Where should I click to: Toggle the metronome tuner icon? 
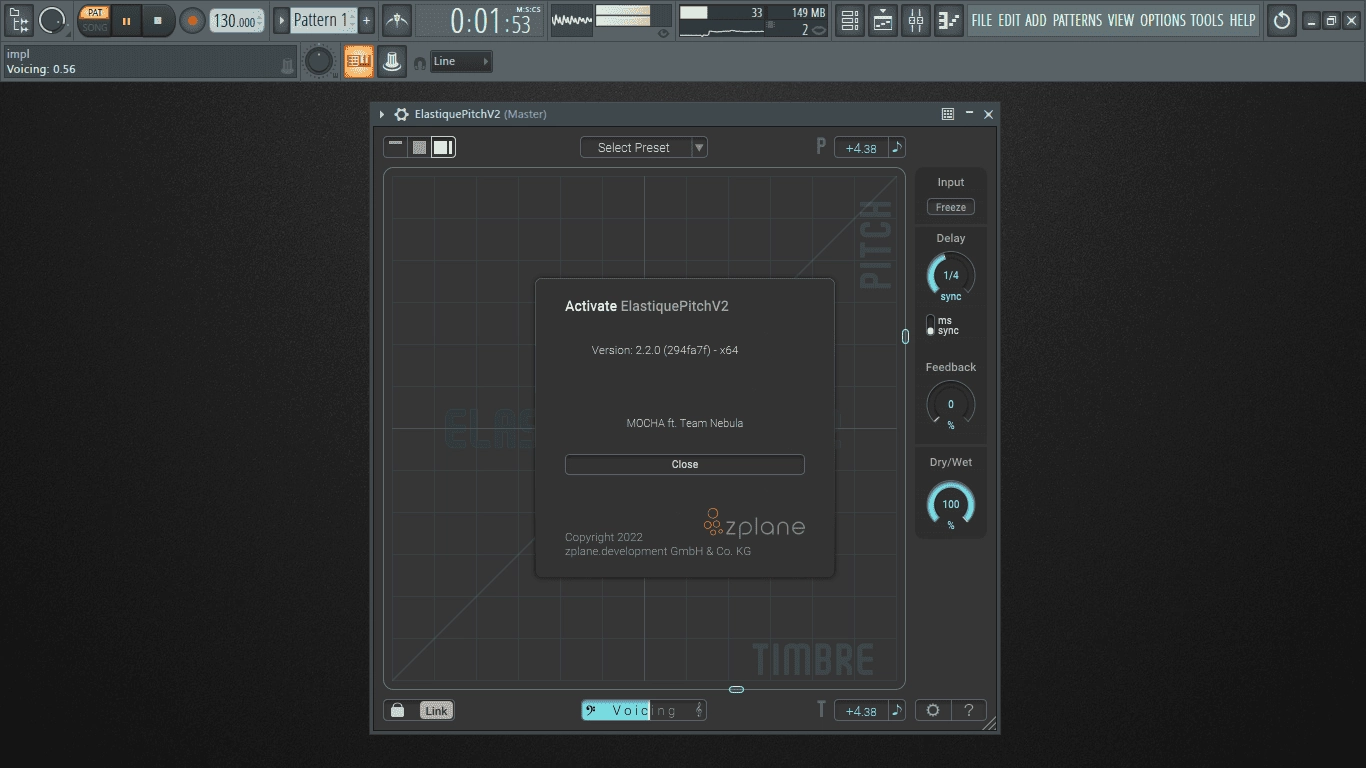point(397,20)
